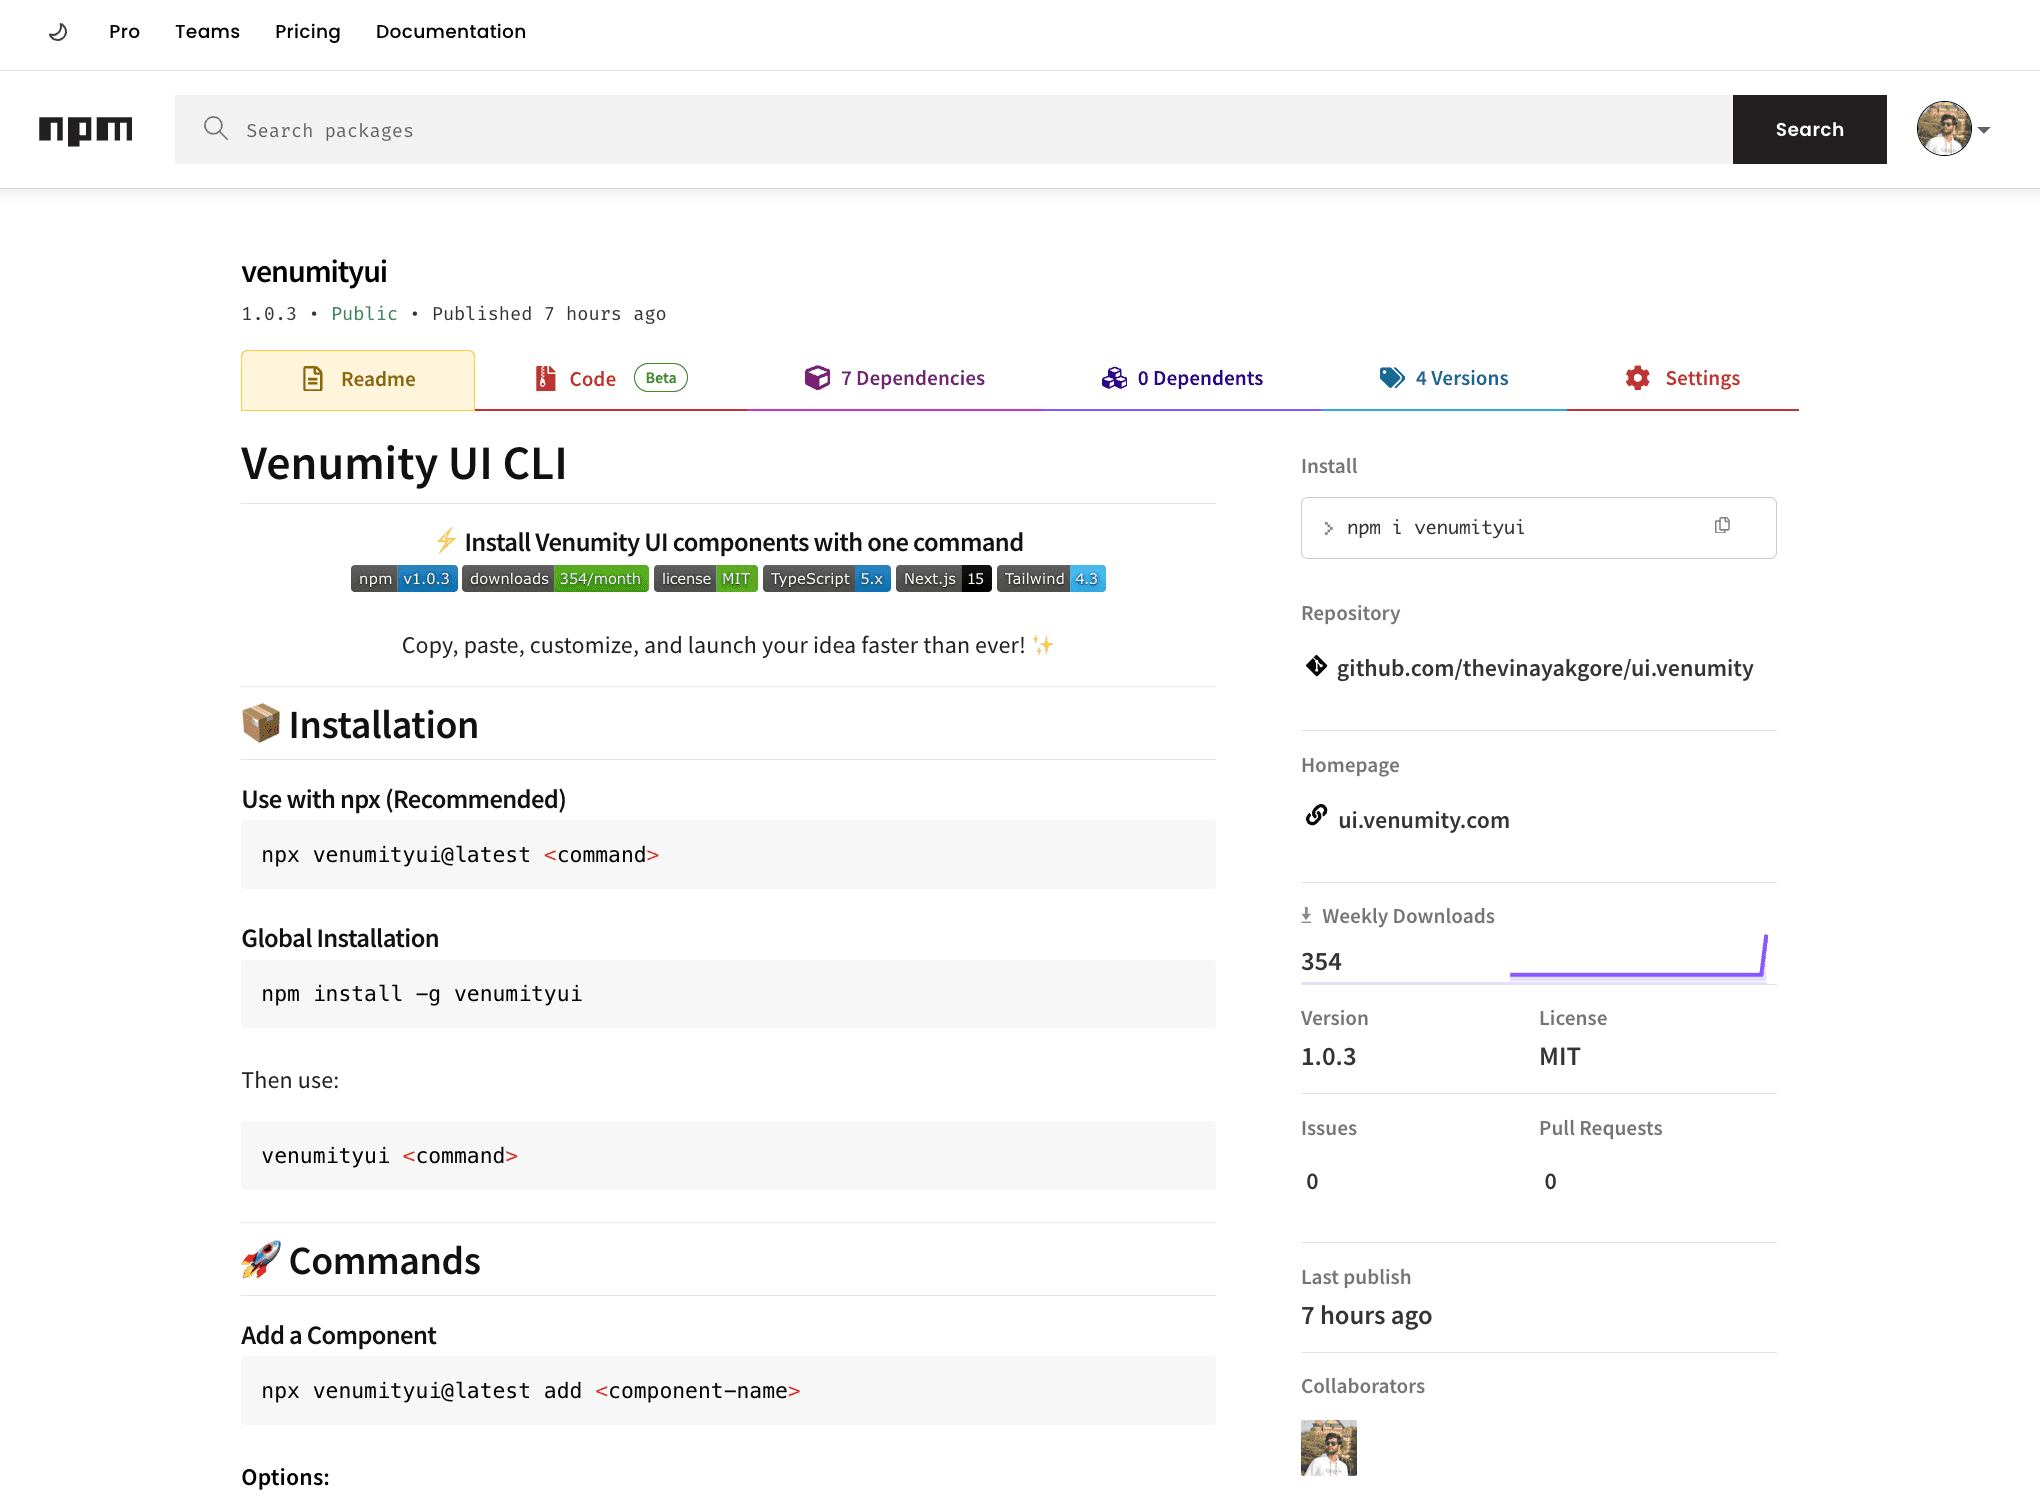Screen dimensions: 2040x1512
Task: Click the Settings gear icon
Action: pos(1638,378)
